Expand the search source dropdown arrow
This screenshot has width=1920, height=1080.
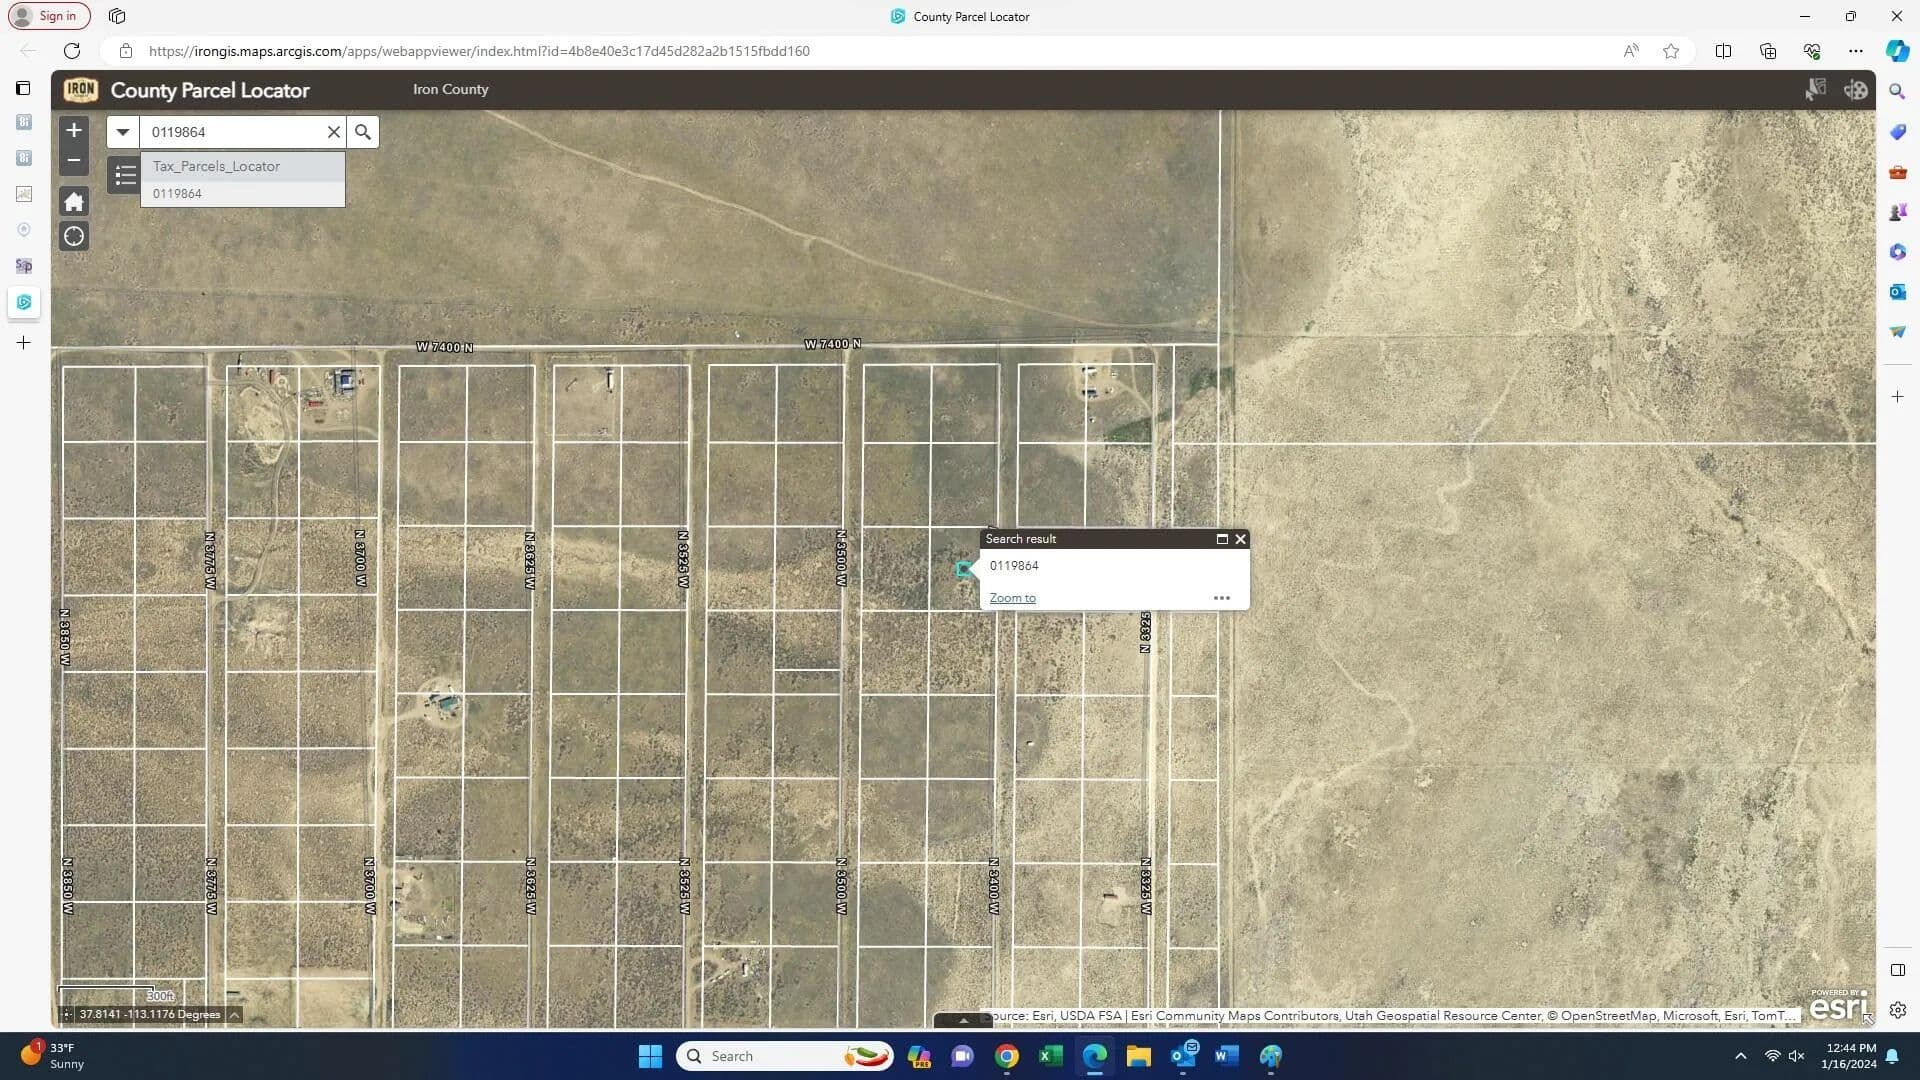(x=123, y=132)
